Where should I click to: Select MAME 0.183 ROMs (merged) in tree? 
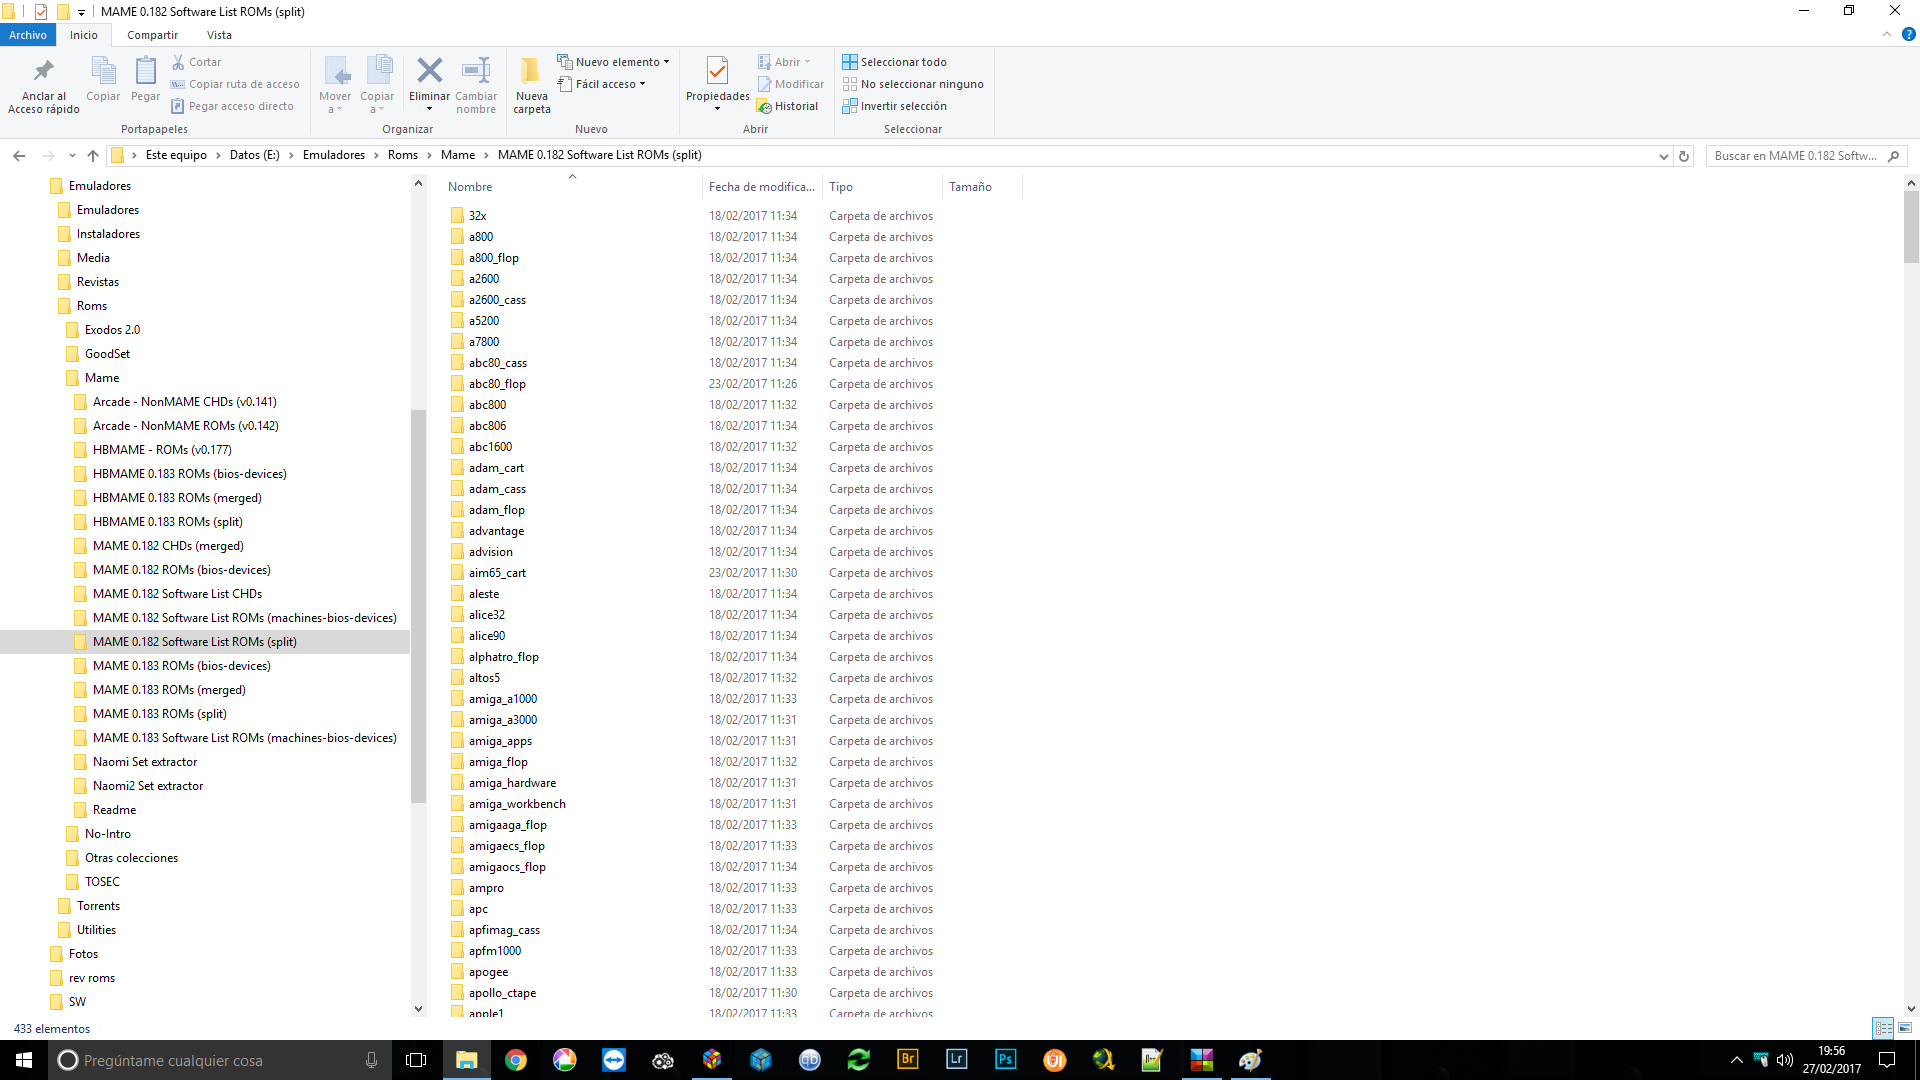[x=169, y=690]
